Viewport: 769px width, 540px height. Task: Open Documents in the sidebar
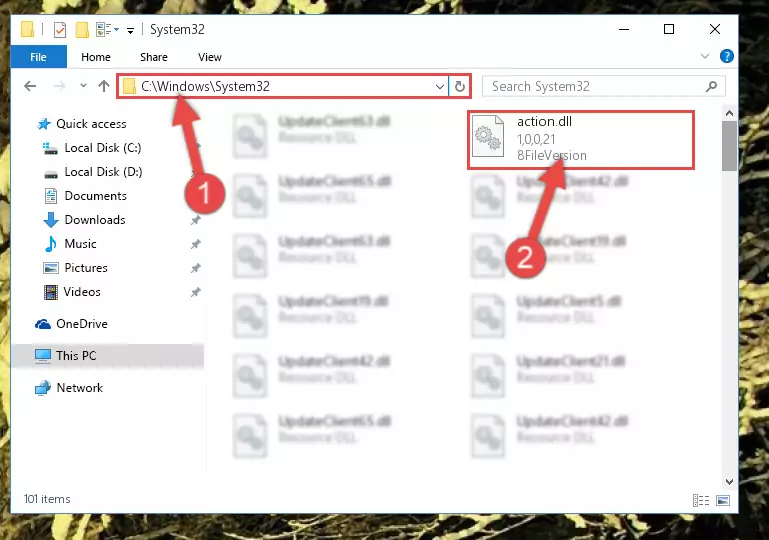click(95, 196)
